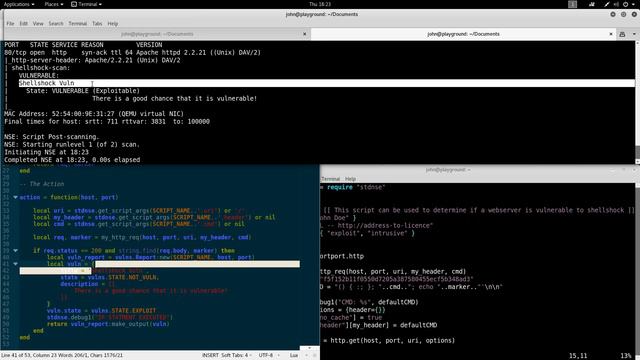
Task: Click the second window's john@playground title bar
Action: (448, 169)
